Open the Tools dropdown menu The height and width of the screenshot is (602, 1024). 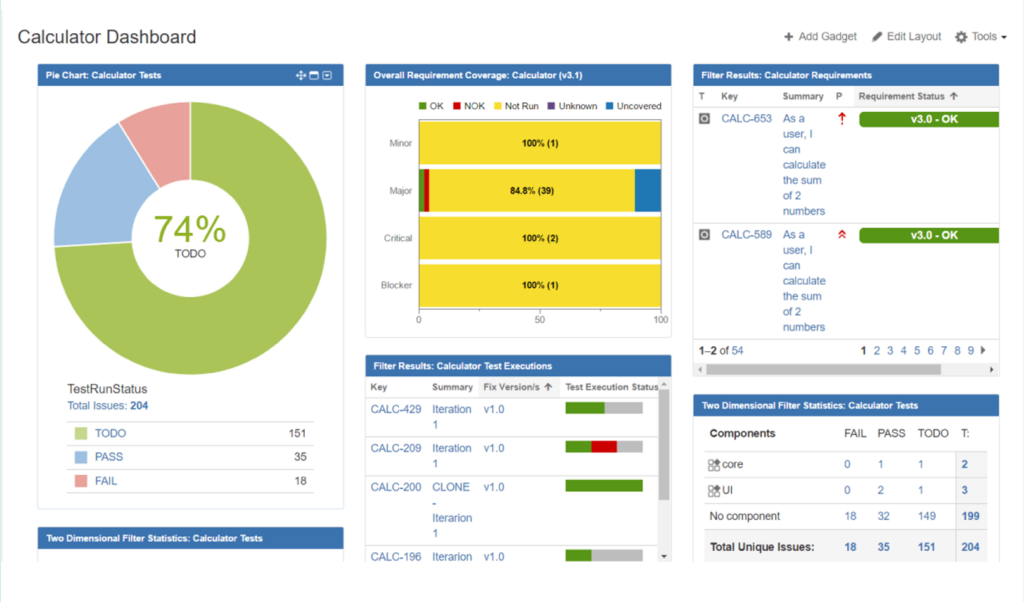[980, 36]
